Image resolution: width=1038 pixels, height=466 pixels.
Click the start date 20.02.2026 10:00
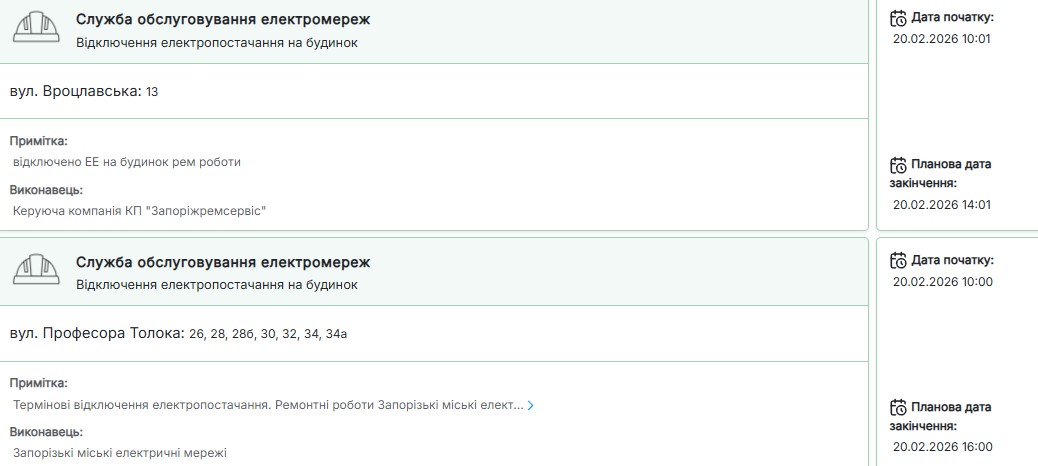click(x=941, y=282)
